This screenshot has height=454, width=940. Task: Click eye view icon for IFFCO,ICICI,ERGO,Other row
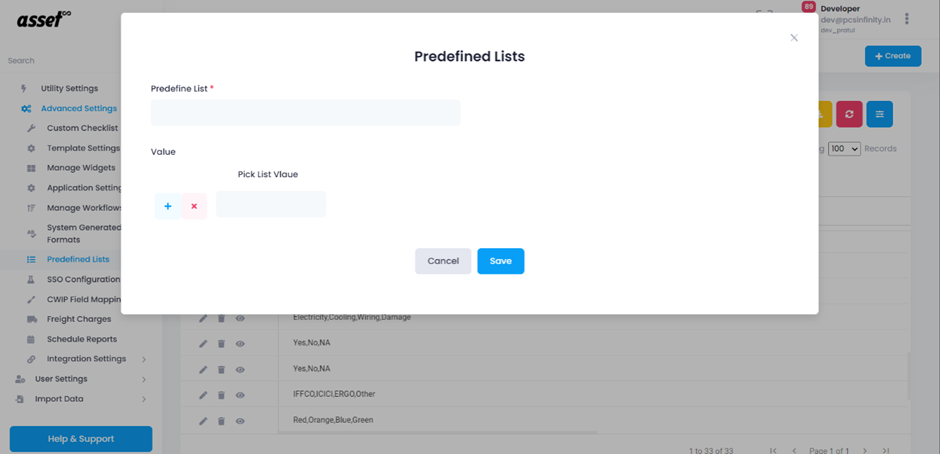(x=240, y=395)
